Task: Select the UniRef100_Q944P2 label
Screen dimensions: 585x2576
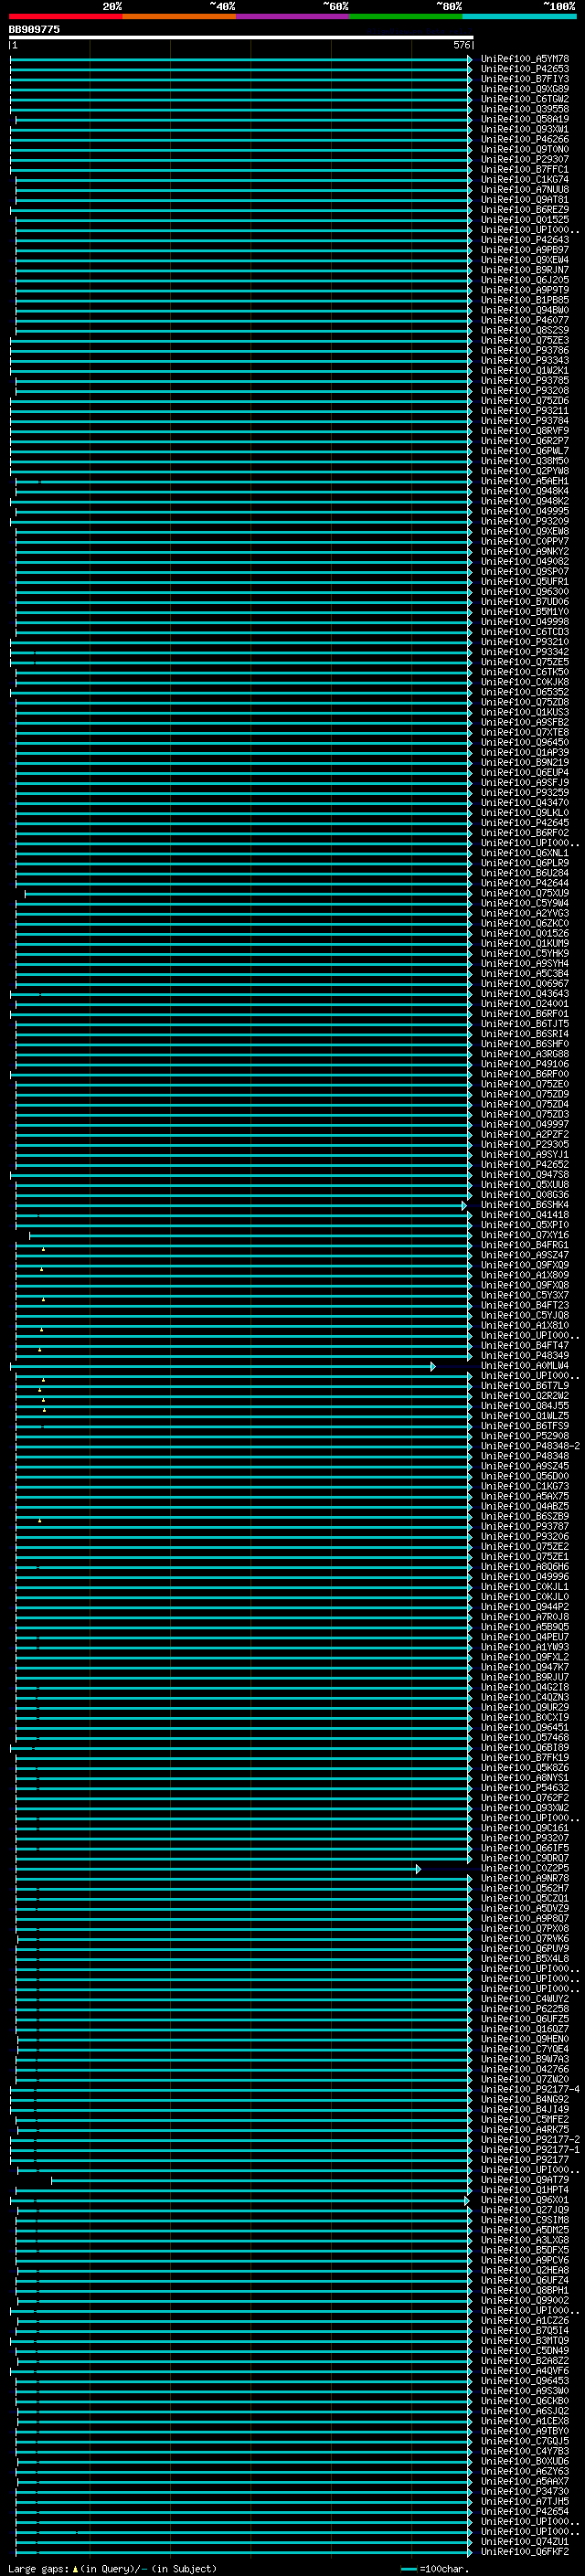Action: pos(525,1606)
